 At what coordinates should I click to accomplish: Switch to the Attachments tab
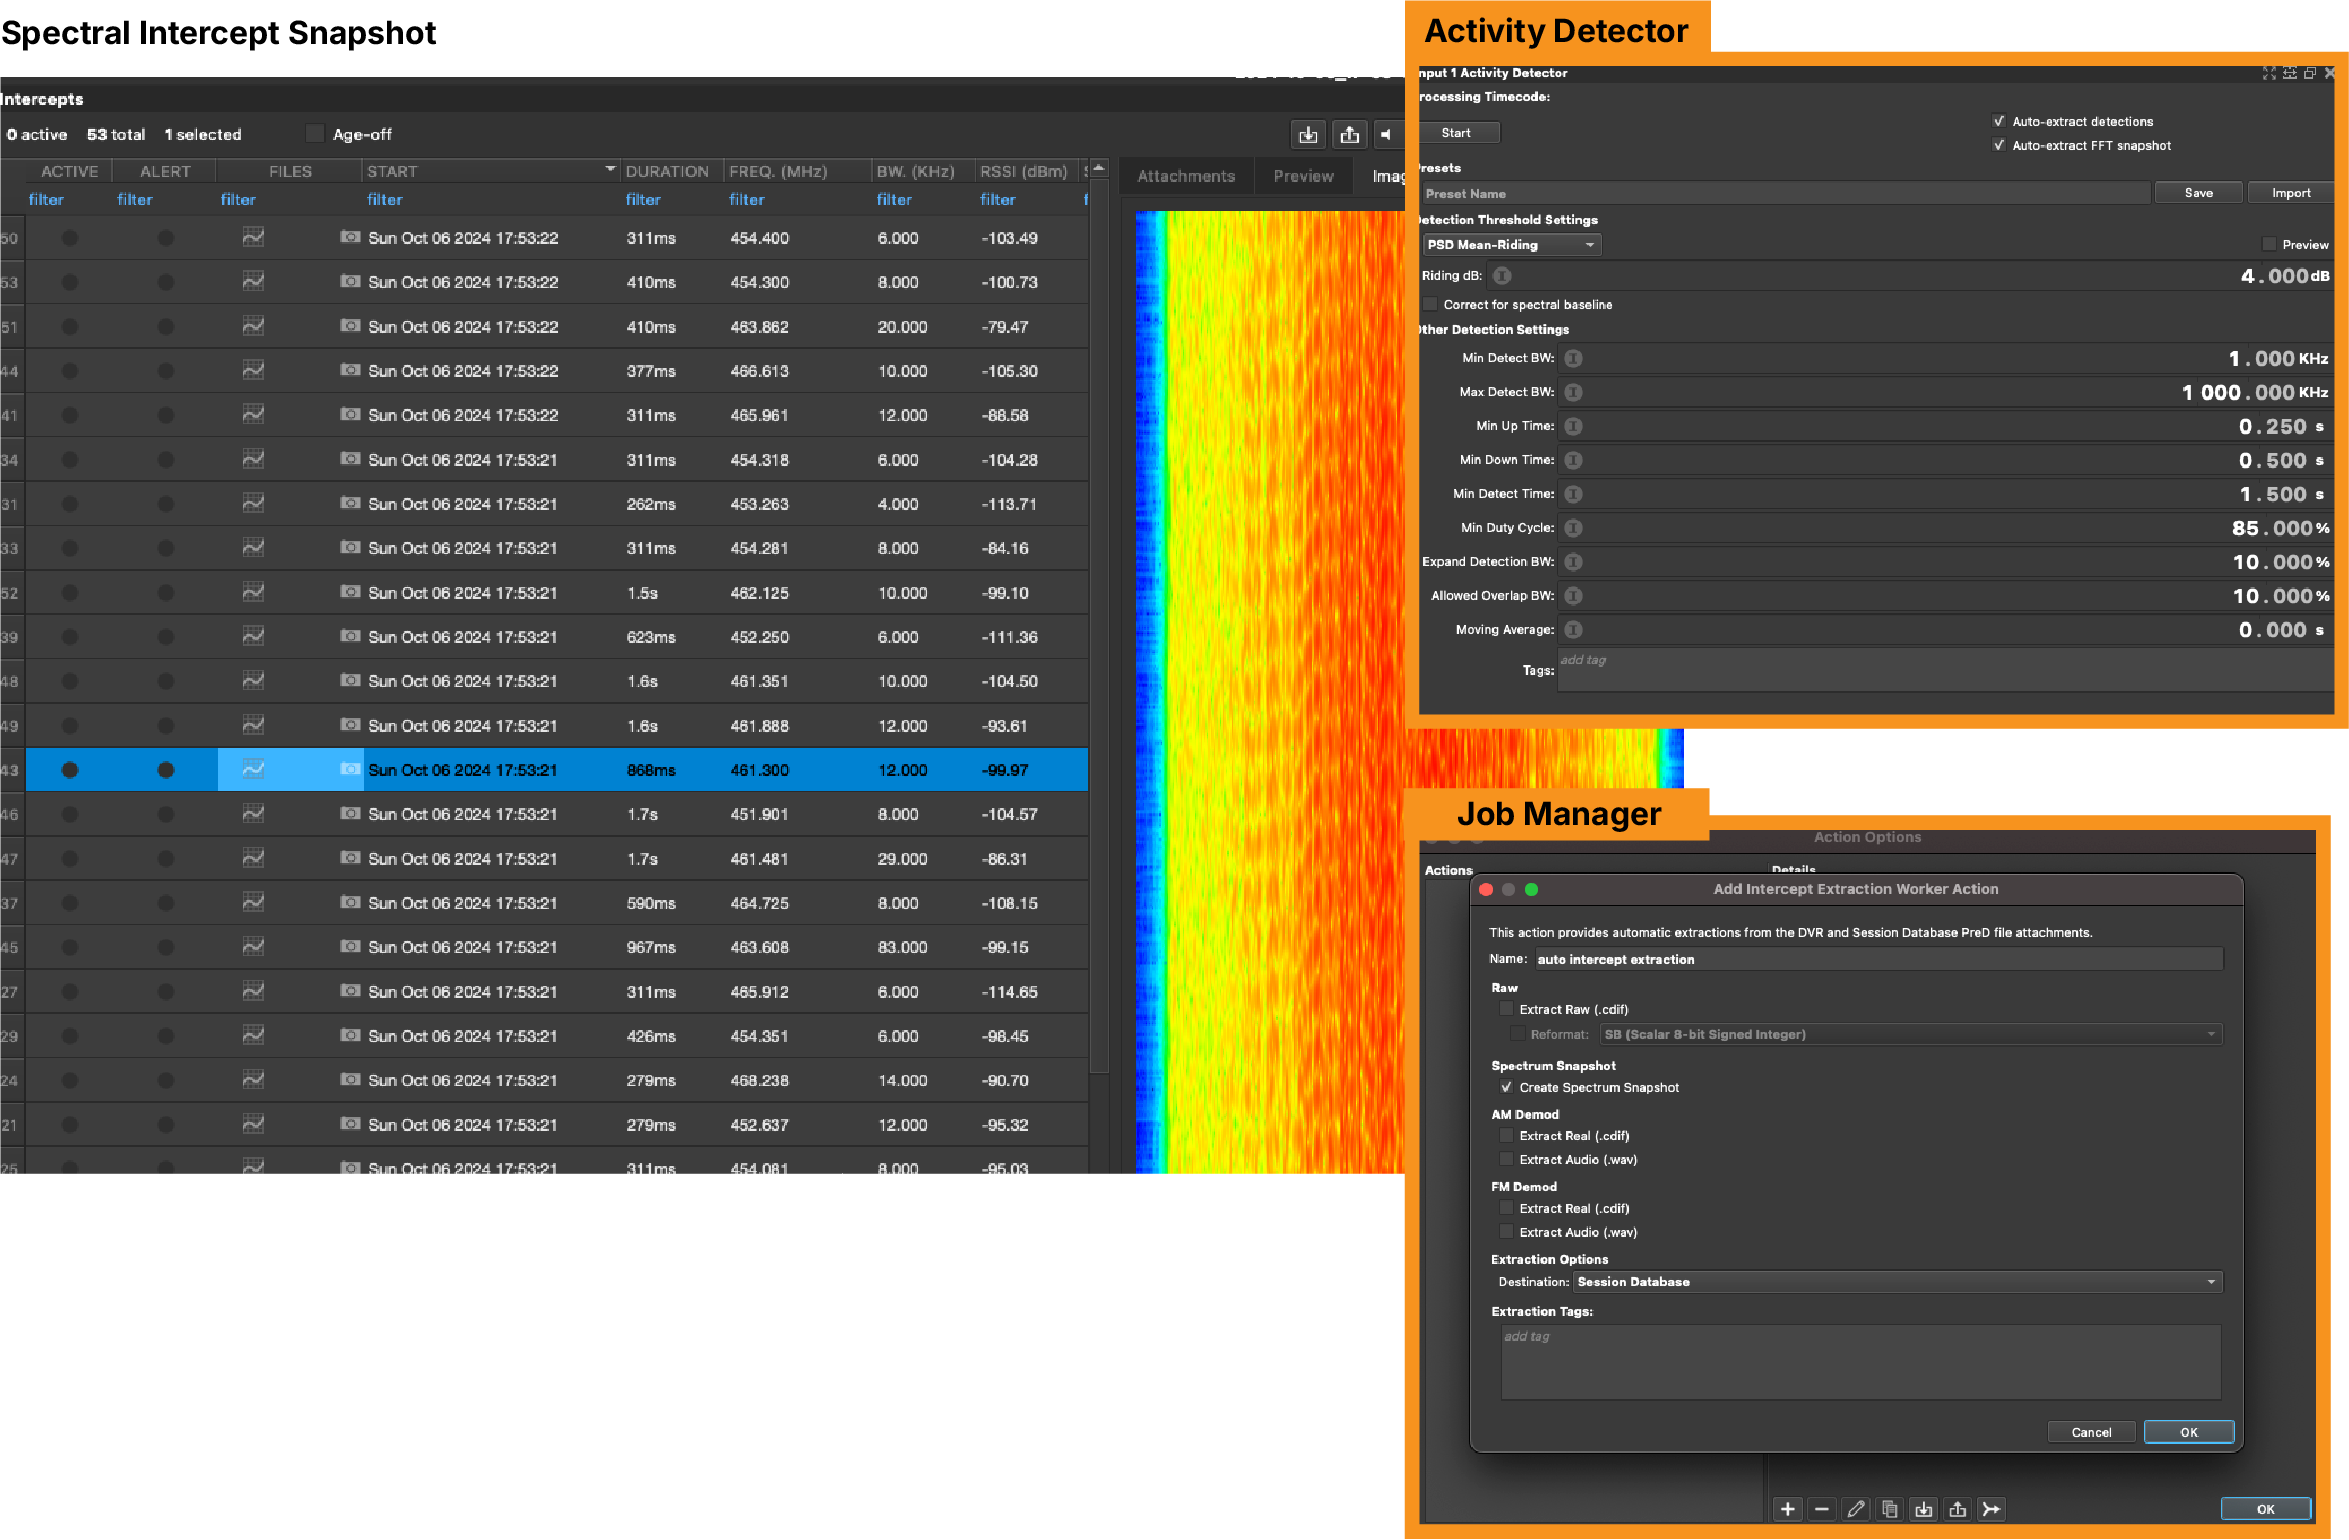[x=1186, y=176]
